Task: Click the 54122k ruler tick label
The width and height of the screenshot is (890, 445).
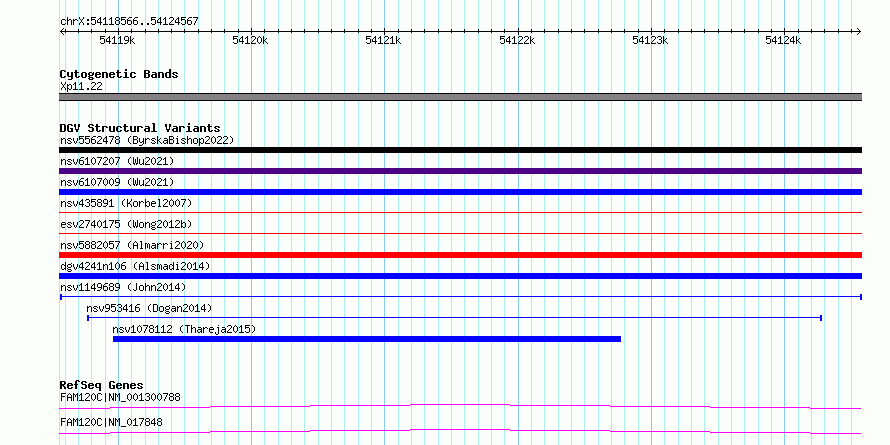Action: tap(517, 40)
